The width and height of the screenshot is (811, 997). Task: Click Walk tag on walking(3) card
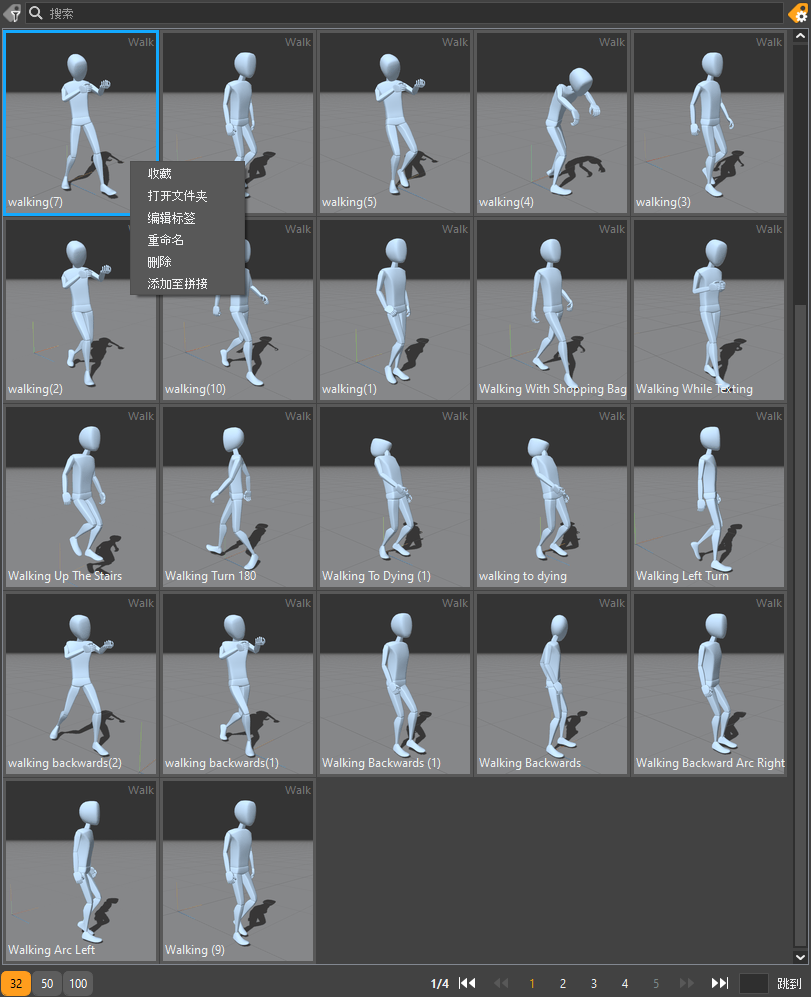coord(768,42)
